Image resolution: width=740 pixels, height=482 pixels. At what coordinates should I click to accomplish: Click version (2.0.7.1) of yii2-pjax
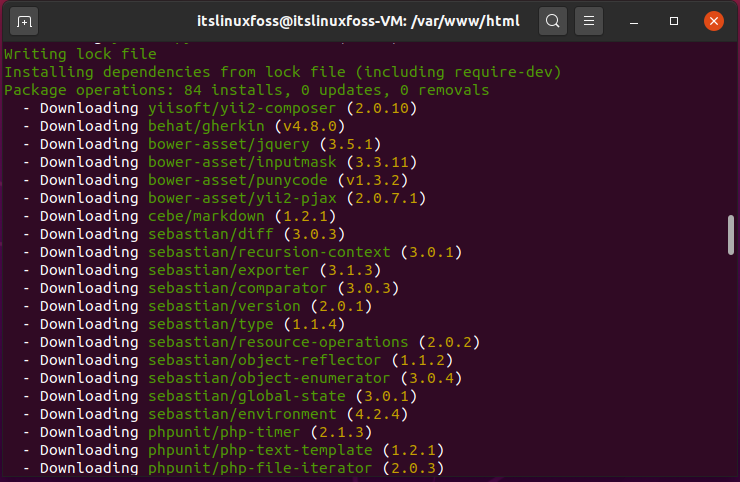pos(386,198)
